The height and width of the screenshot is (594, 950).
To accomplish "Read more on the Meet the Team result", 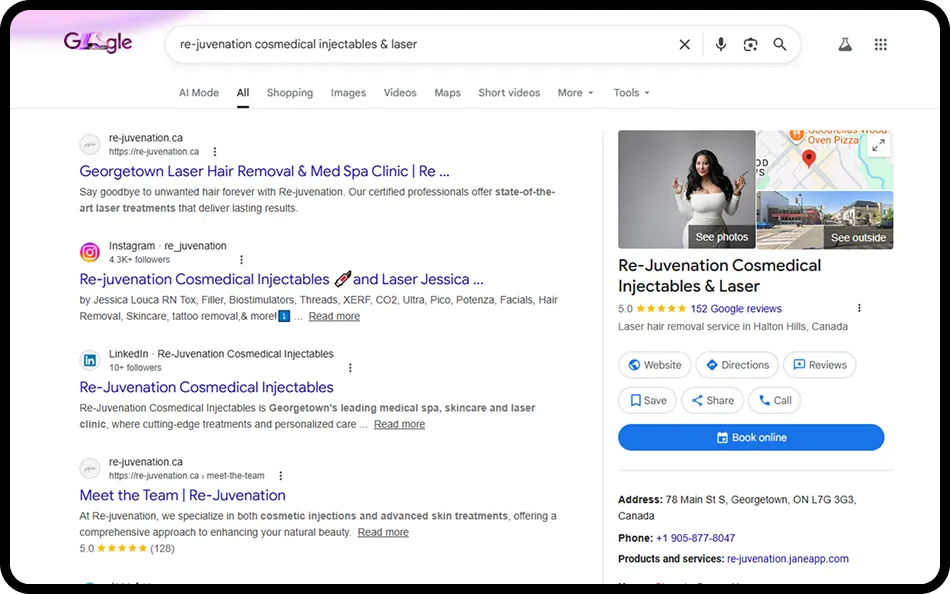I will 383,532.
